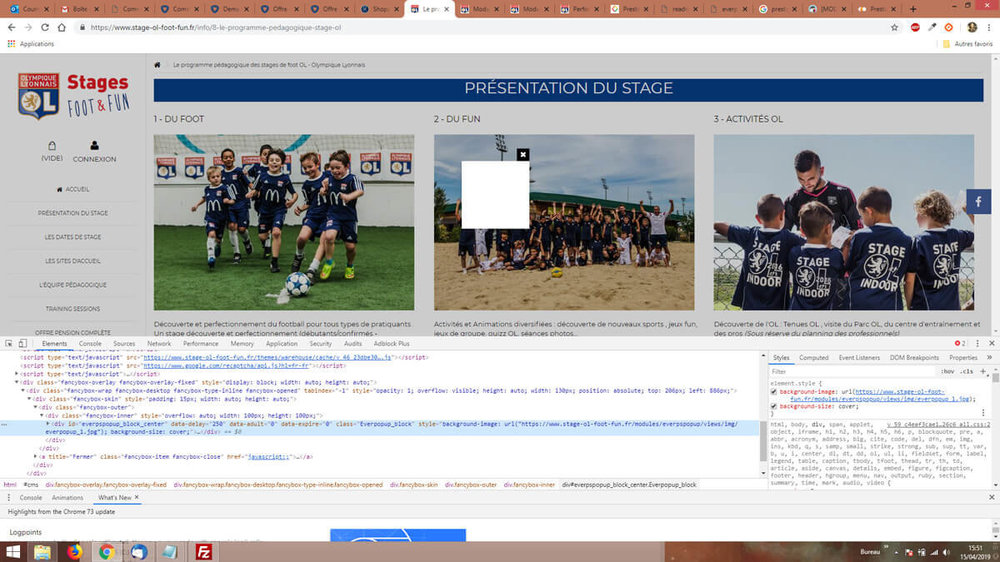
Task: Collapse the fancybox-overlay div node
Action: click(17, 382)
